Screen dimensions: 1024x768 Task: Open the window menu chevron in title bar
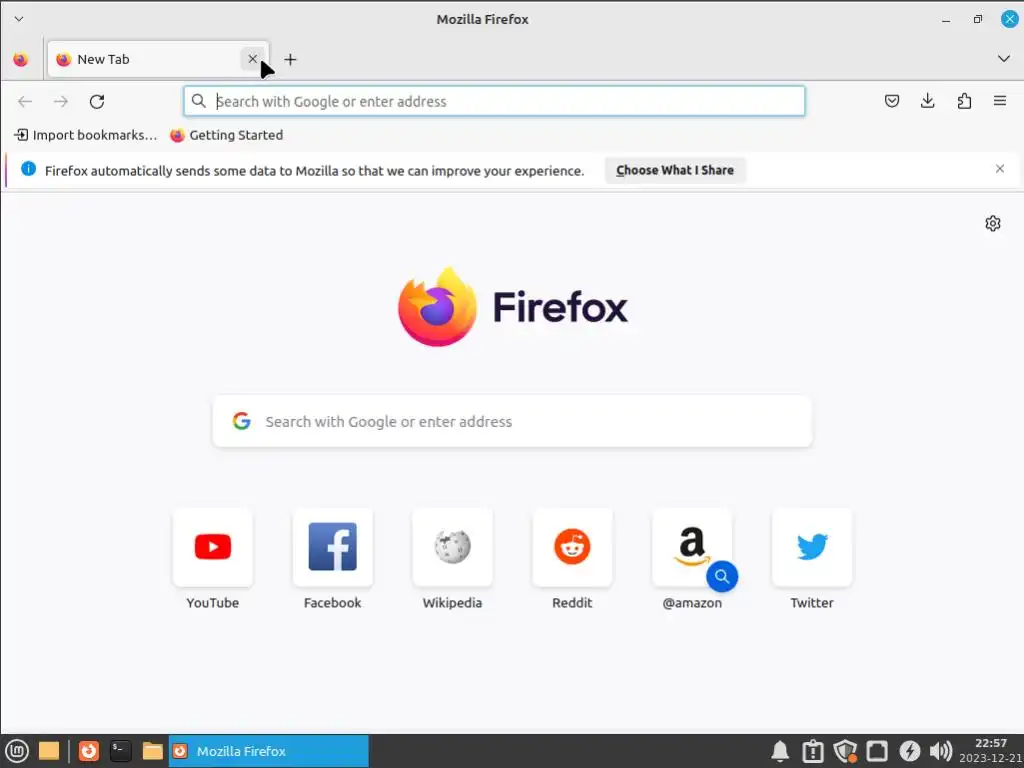coord(19,19)
